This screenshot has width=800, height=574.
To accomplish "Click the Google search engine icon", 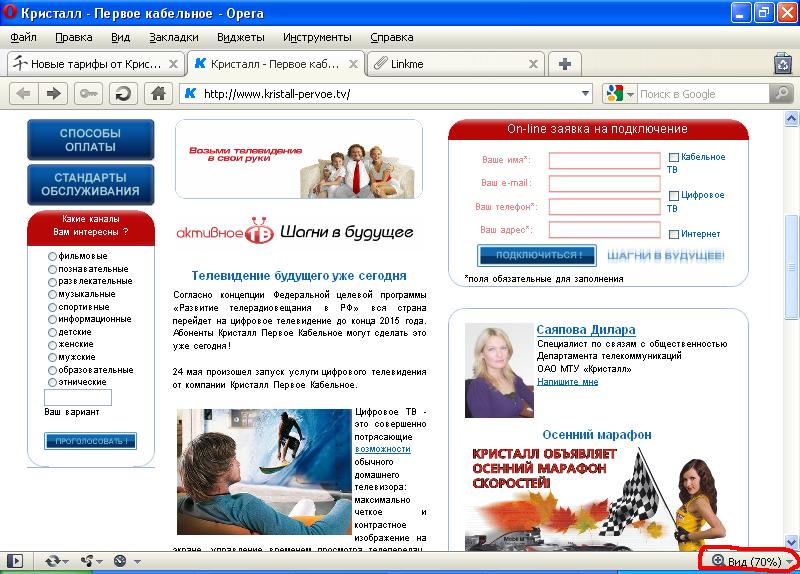I will point(614,94).
